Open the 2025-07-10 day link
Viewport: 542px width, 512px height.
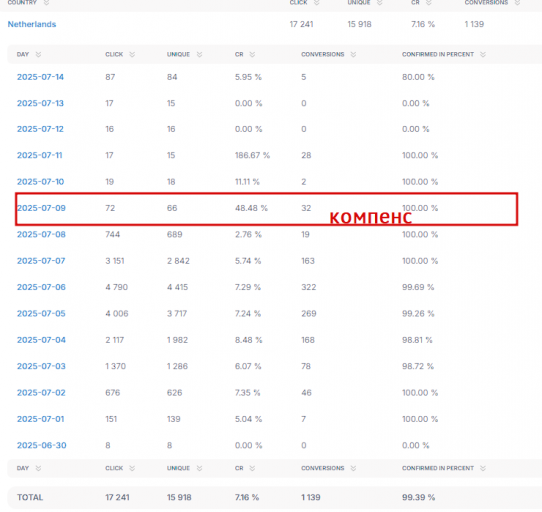40,182
